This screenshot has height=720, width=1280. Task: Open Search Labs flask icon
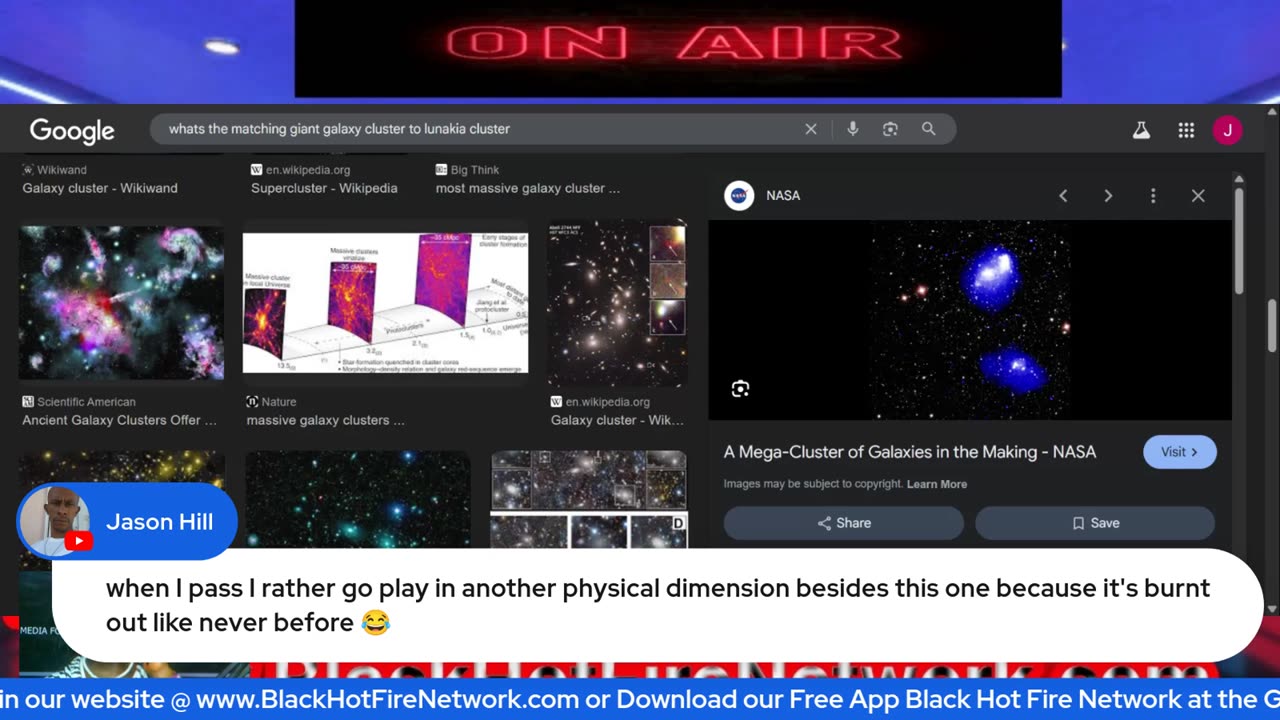point(1141,130)
